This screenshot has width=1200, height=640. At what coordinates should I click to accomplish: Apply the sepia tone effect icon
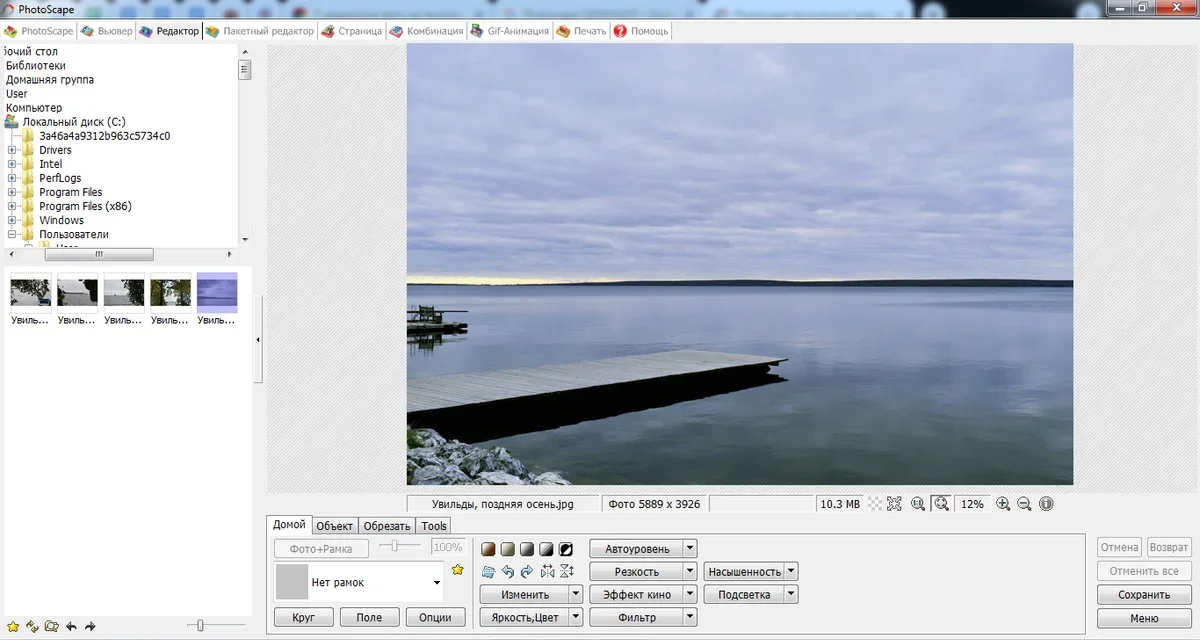pyautogui.click(x=488, y=549)
